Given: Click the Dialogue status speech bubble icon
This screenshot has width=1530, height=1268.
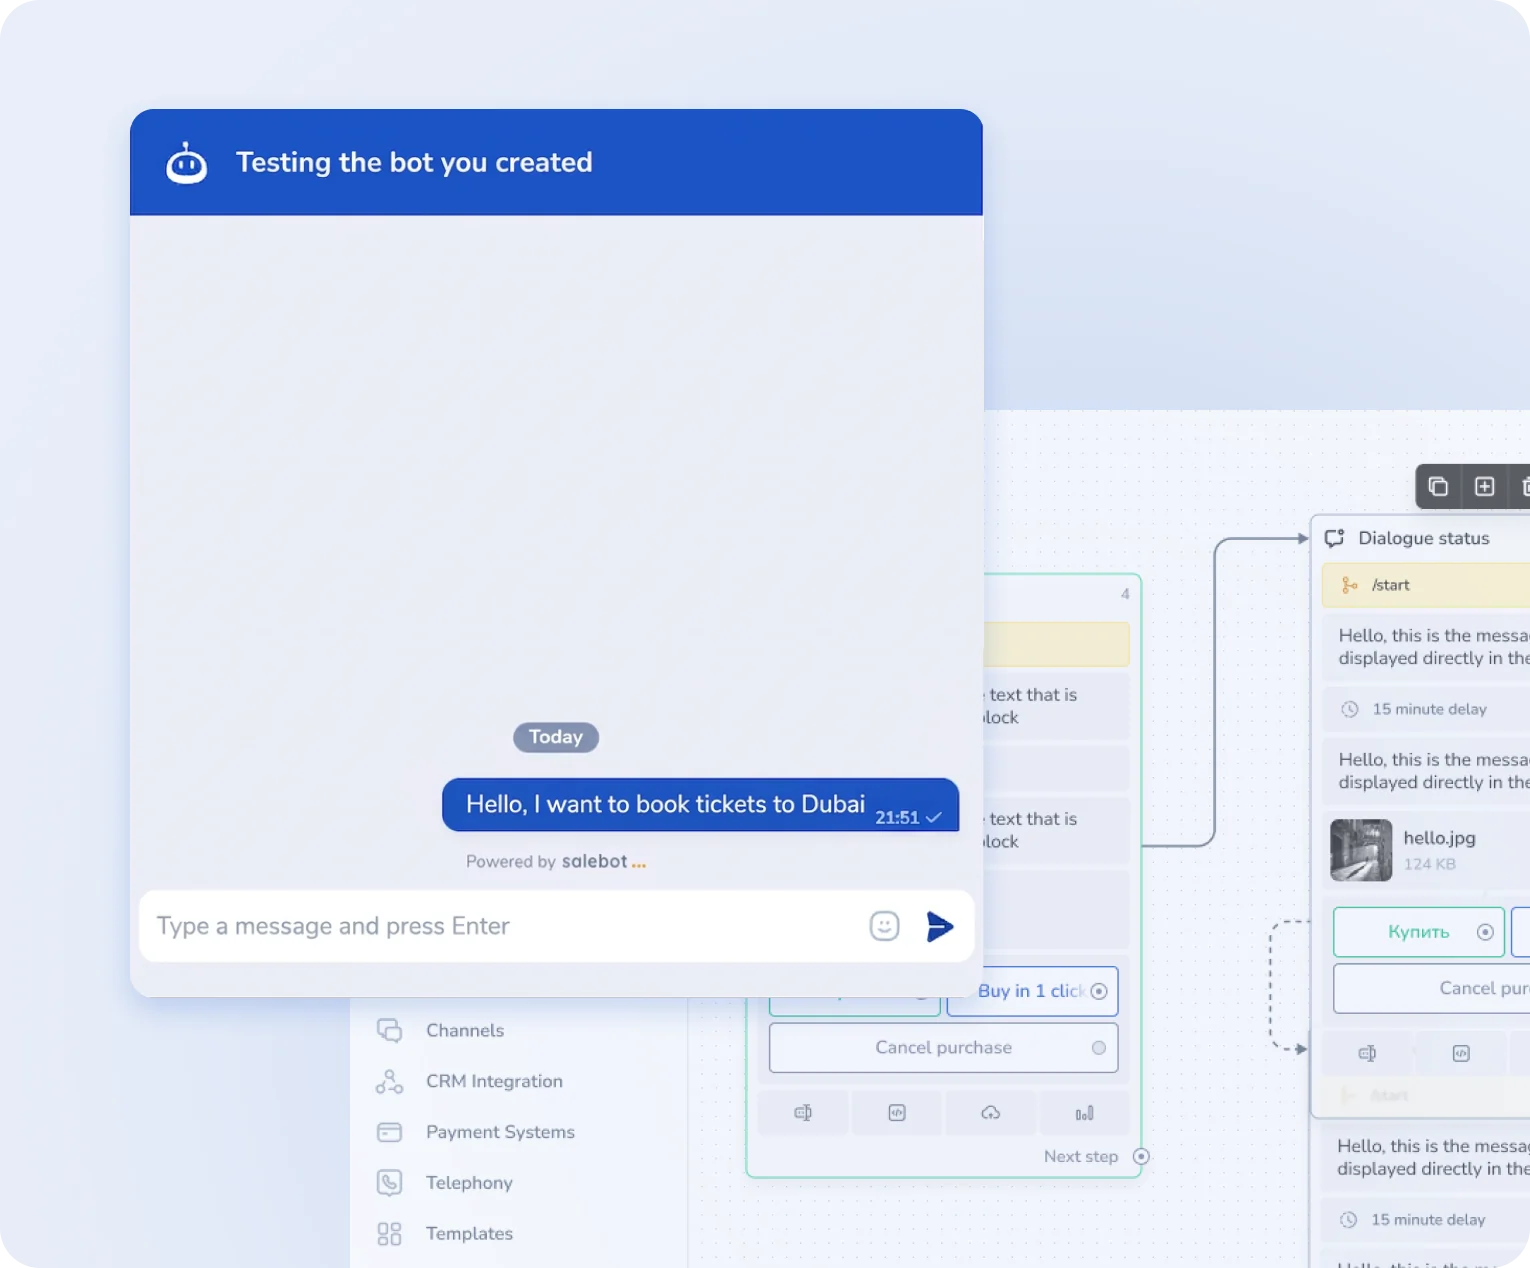Looking at the screenshot, I should click(1334, 538).
